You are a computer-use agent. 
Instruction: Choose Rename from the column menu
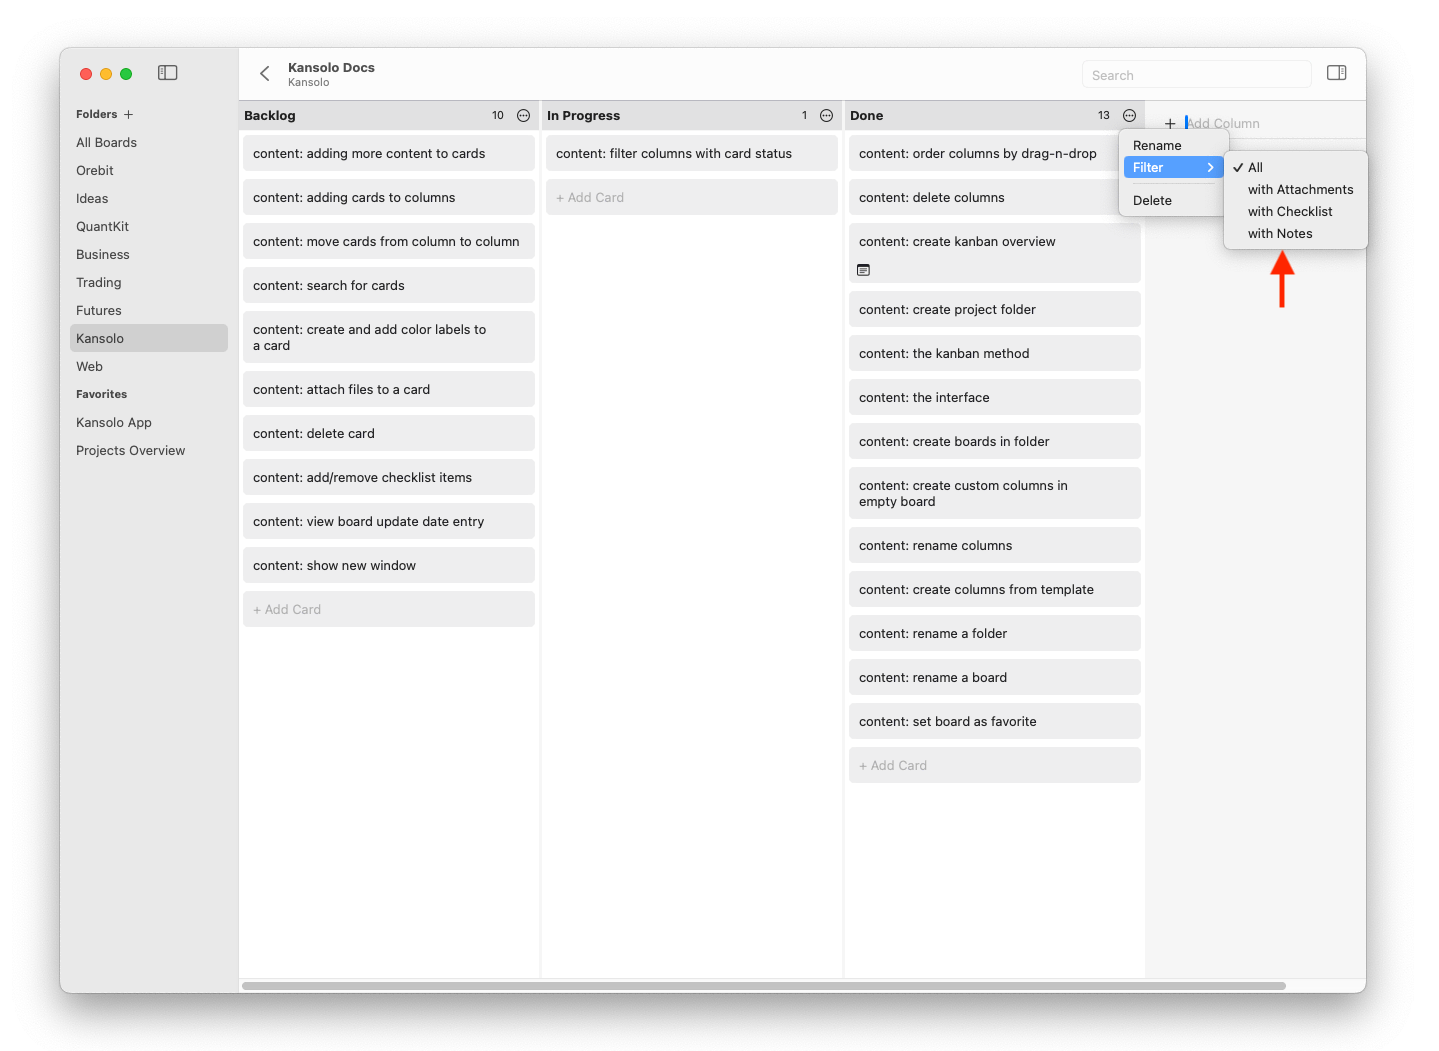pos(1174,146)
